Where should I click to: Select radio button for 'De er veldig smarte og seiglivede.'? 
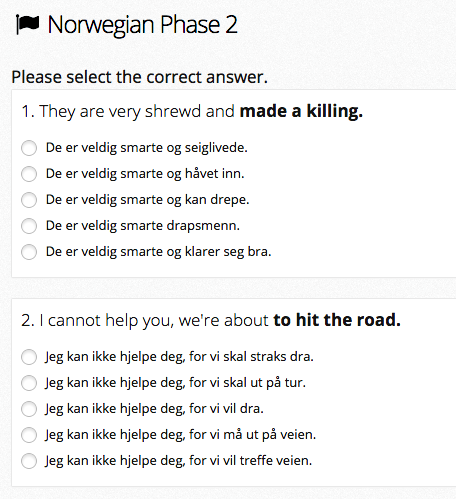[29, 148]
